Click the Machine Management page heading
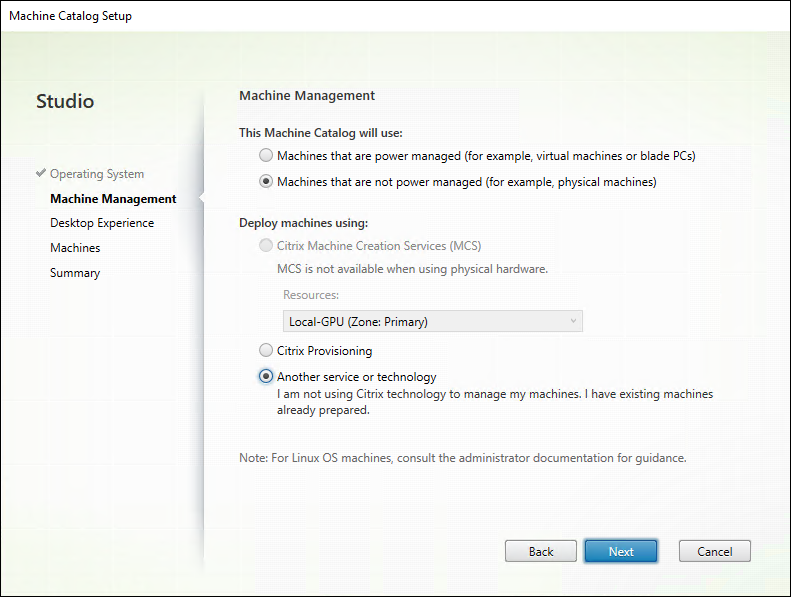Viewport: 791px width, 597px height. tap(307, 96)
